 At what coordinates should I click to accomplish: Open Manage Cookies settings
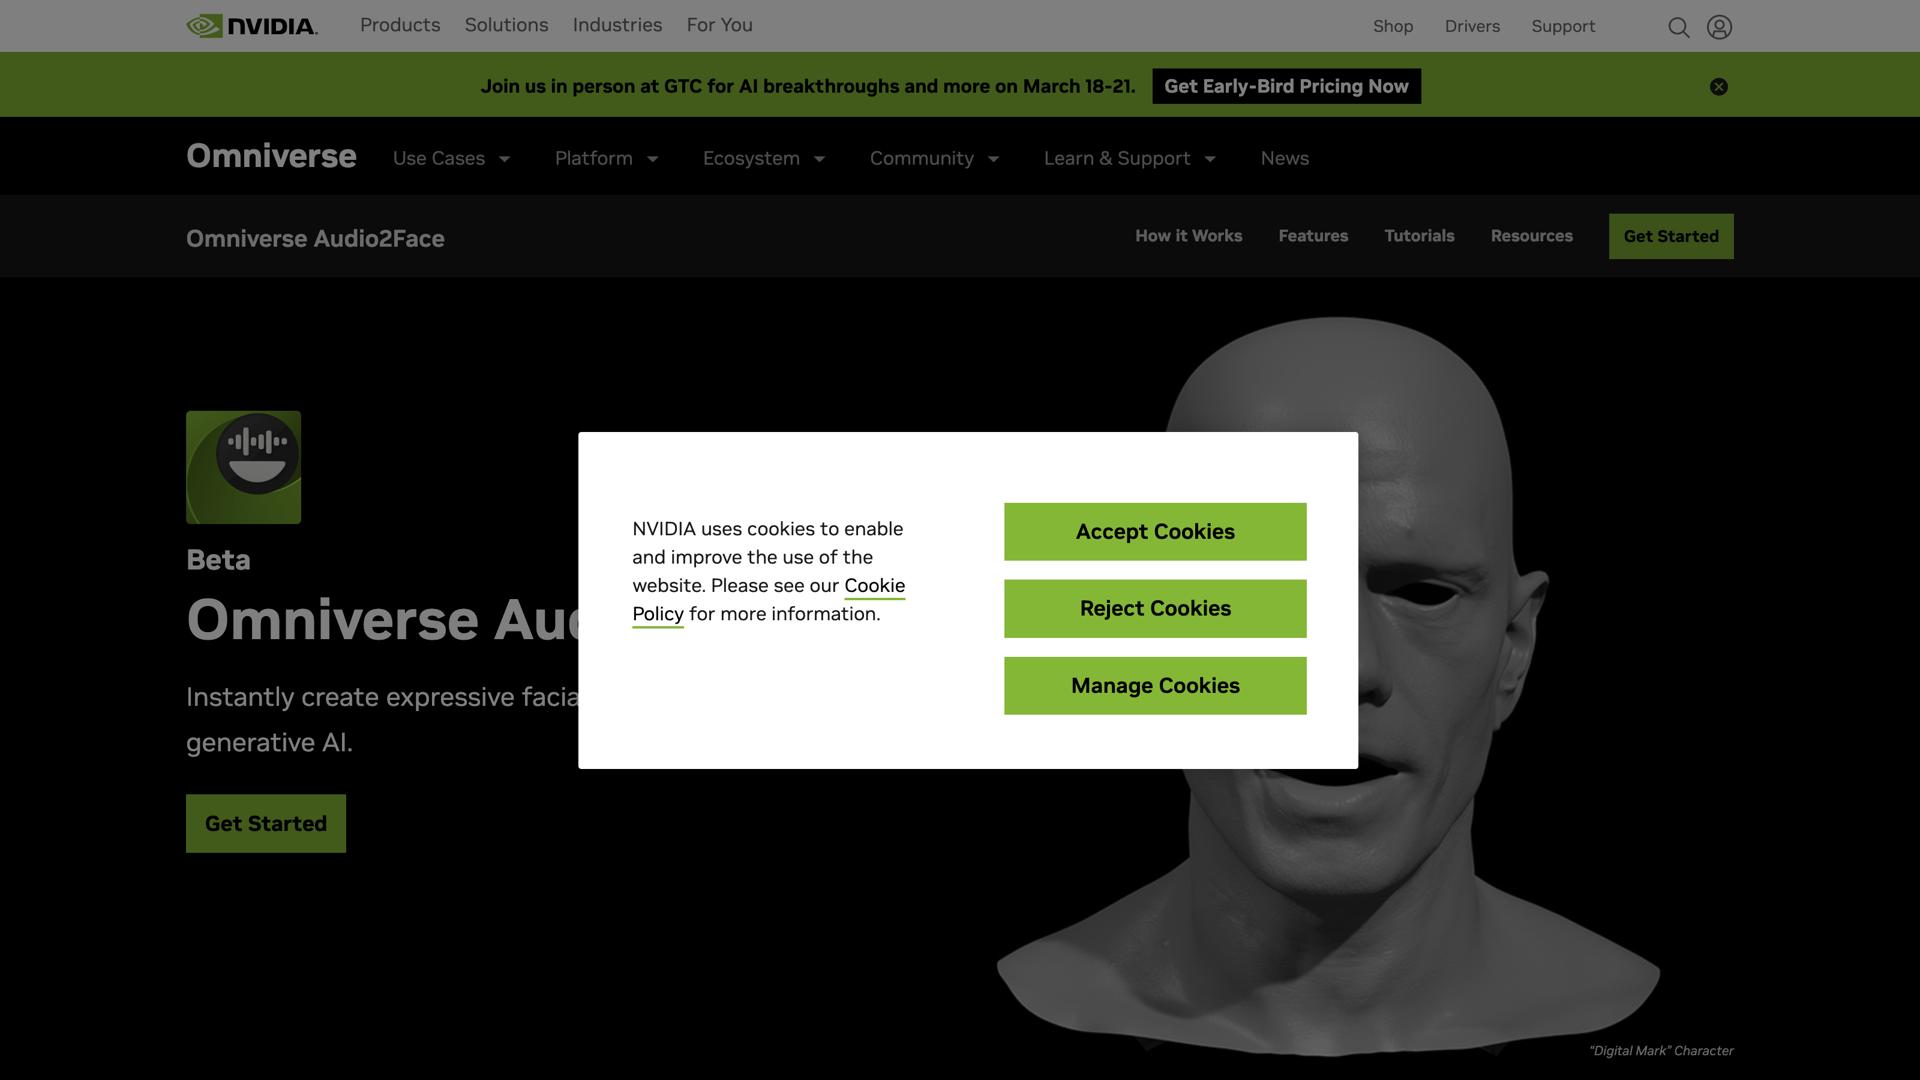[x=1154, y=685]
